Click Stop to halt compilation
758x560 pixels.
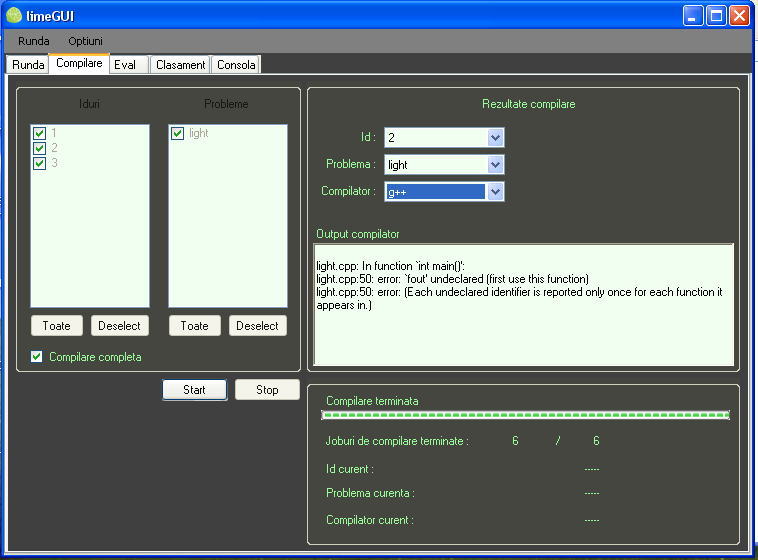(267, 390)
